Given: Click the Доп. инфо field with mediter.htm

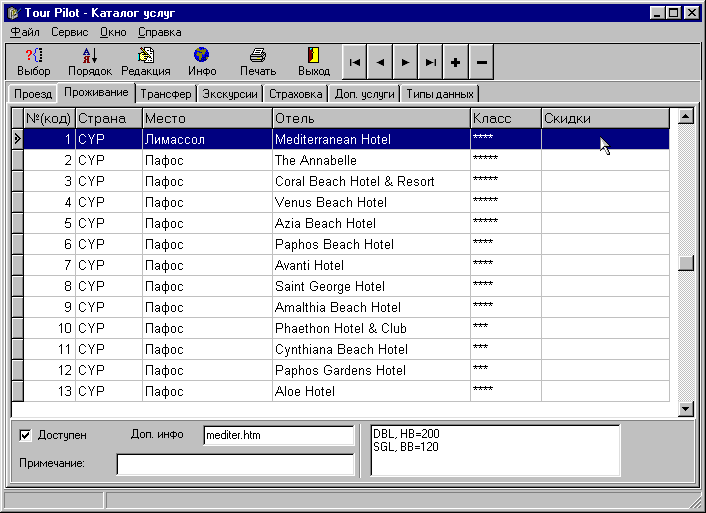Looking at the screenshot, I should [279, 435].
